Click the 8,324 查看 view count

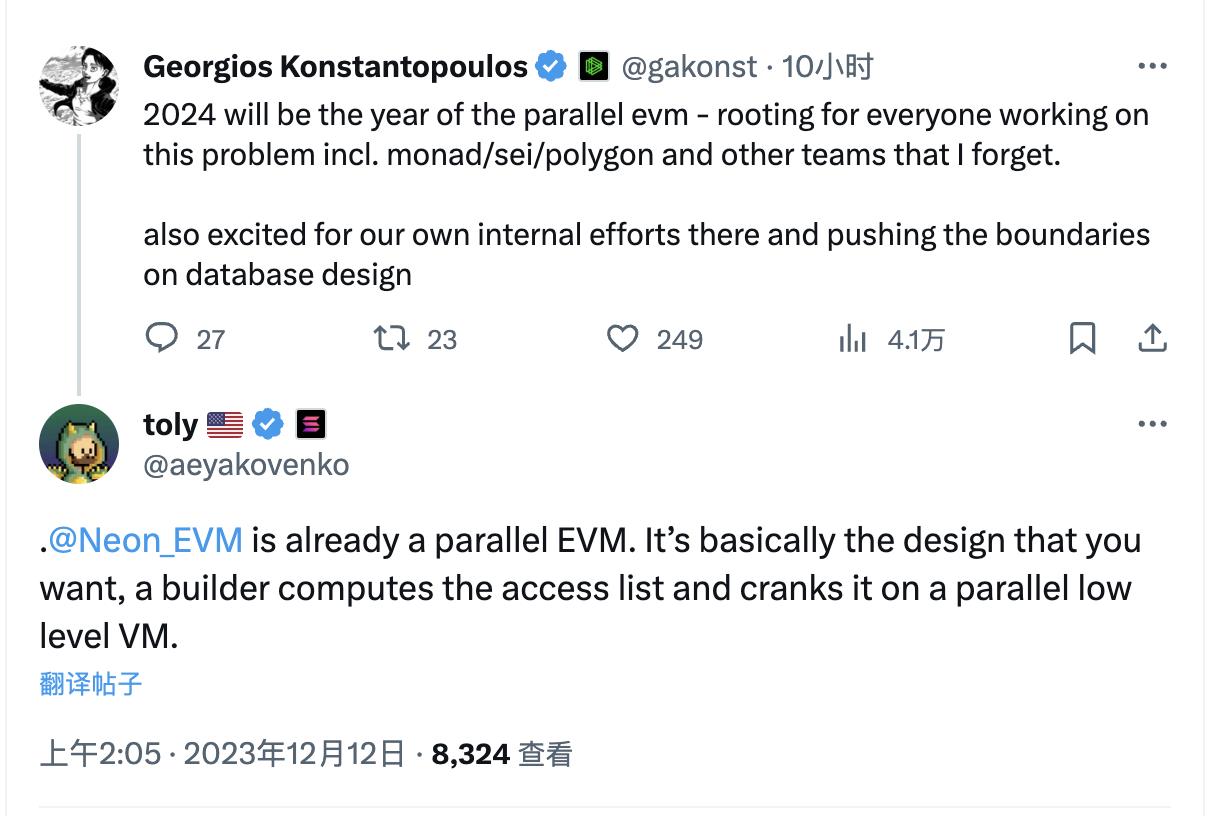tap(501, 753)
